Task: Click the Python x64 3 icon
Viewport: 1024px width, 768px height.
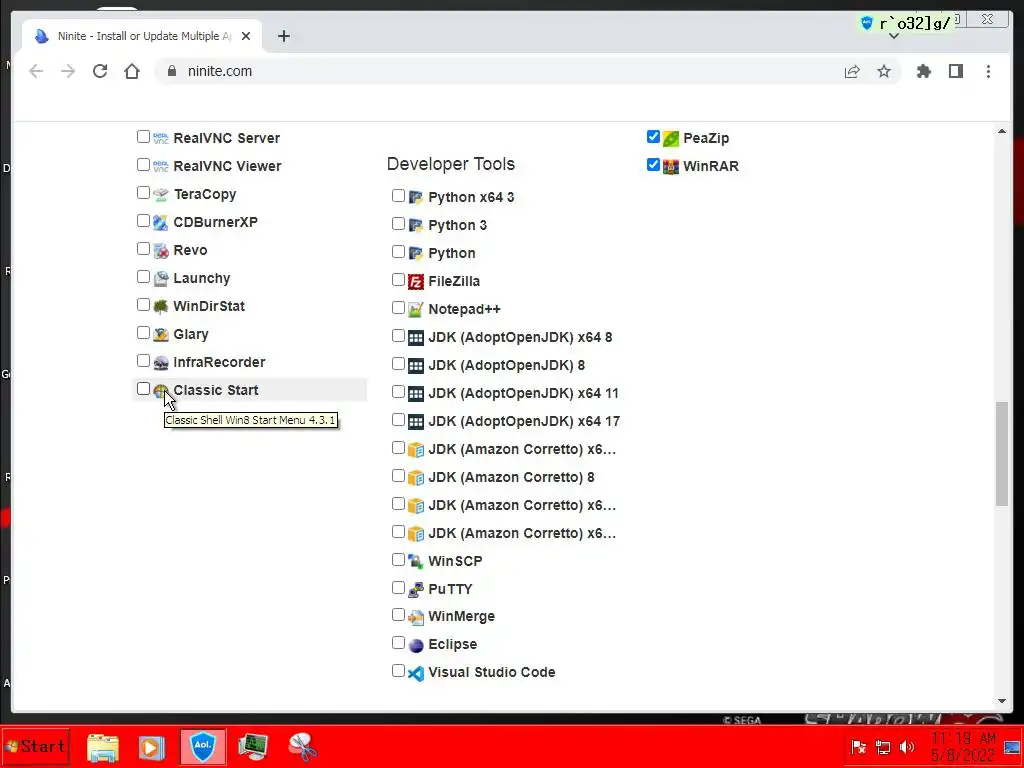Action: click(416, 197)
